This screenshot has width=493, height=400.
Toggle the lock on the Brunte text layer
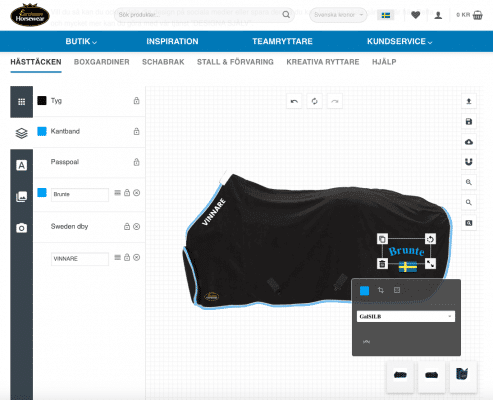pyautogui.click(x=127, y=193)
